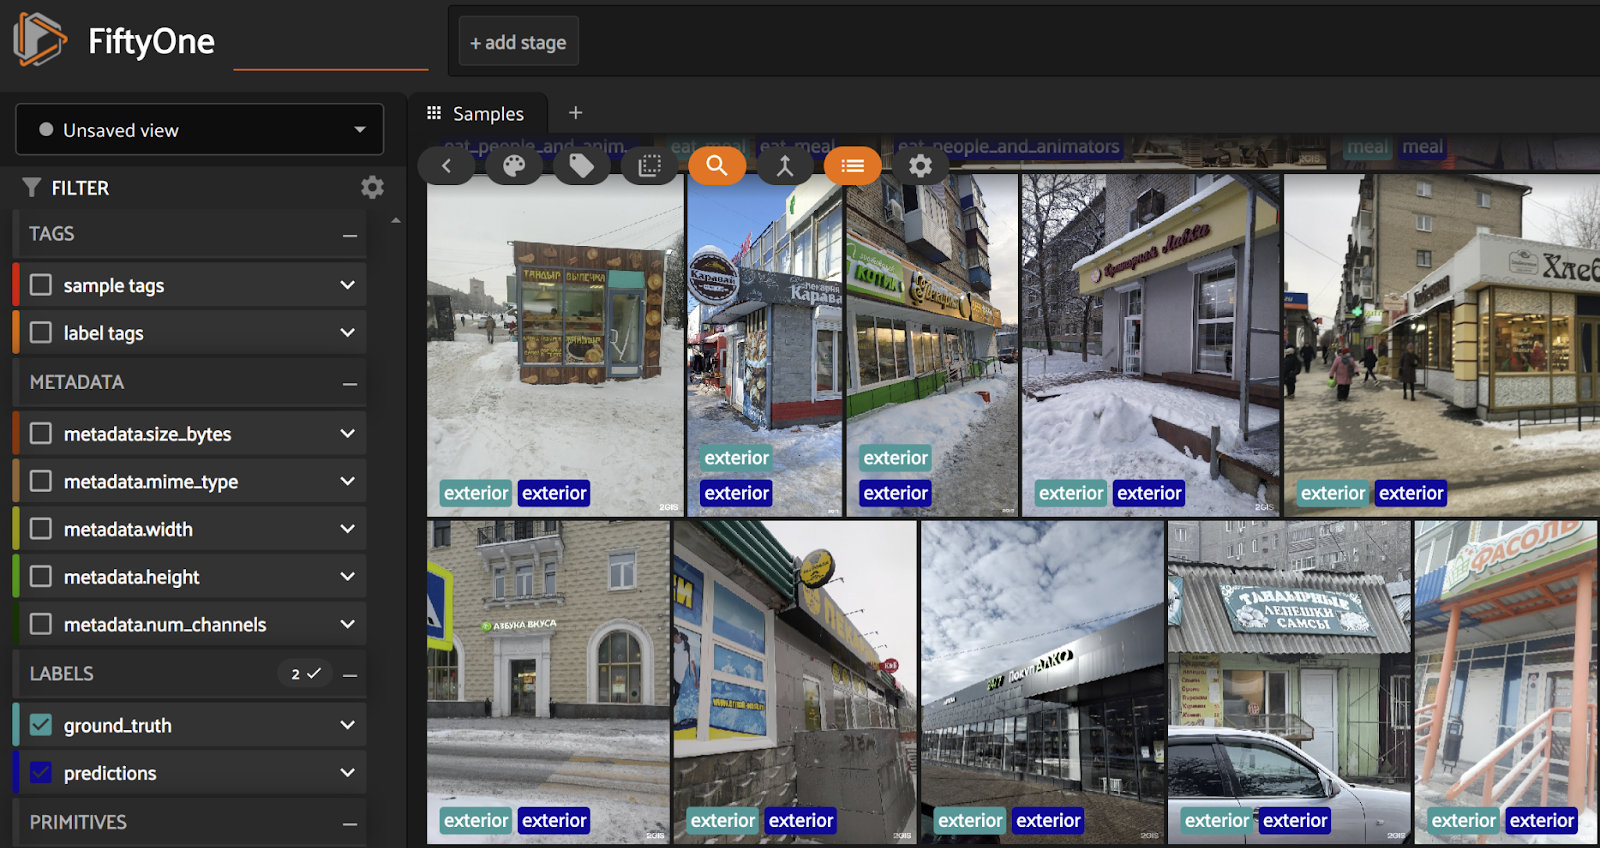Expand the sample tags chevron
Image resolution: width=1600 pixels, height=848 pixels.
347,285
